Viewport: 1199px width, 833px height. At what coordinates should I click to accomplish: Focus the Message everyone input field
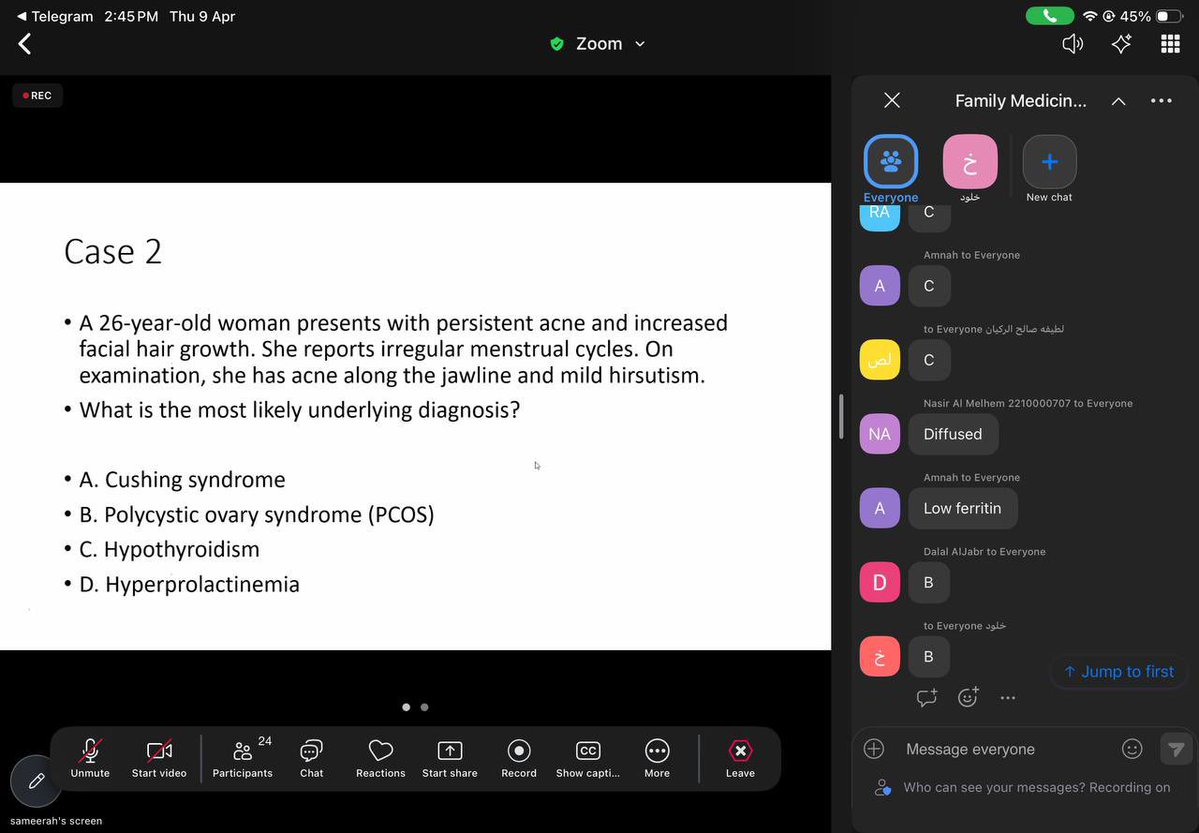coord(1005,749)
